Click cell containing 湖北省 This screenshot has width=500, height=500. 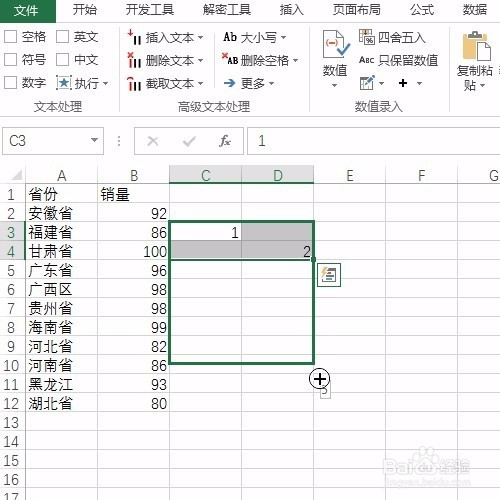61,403
